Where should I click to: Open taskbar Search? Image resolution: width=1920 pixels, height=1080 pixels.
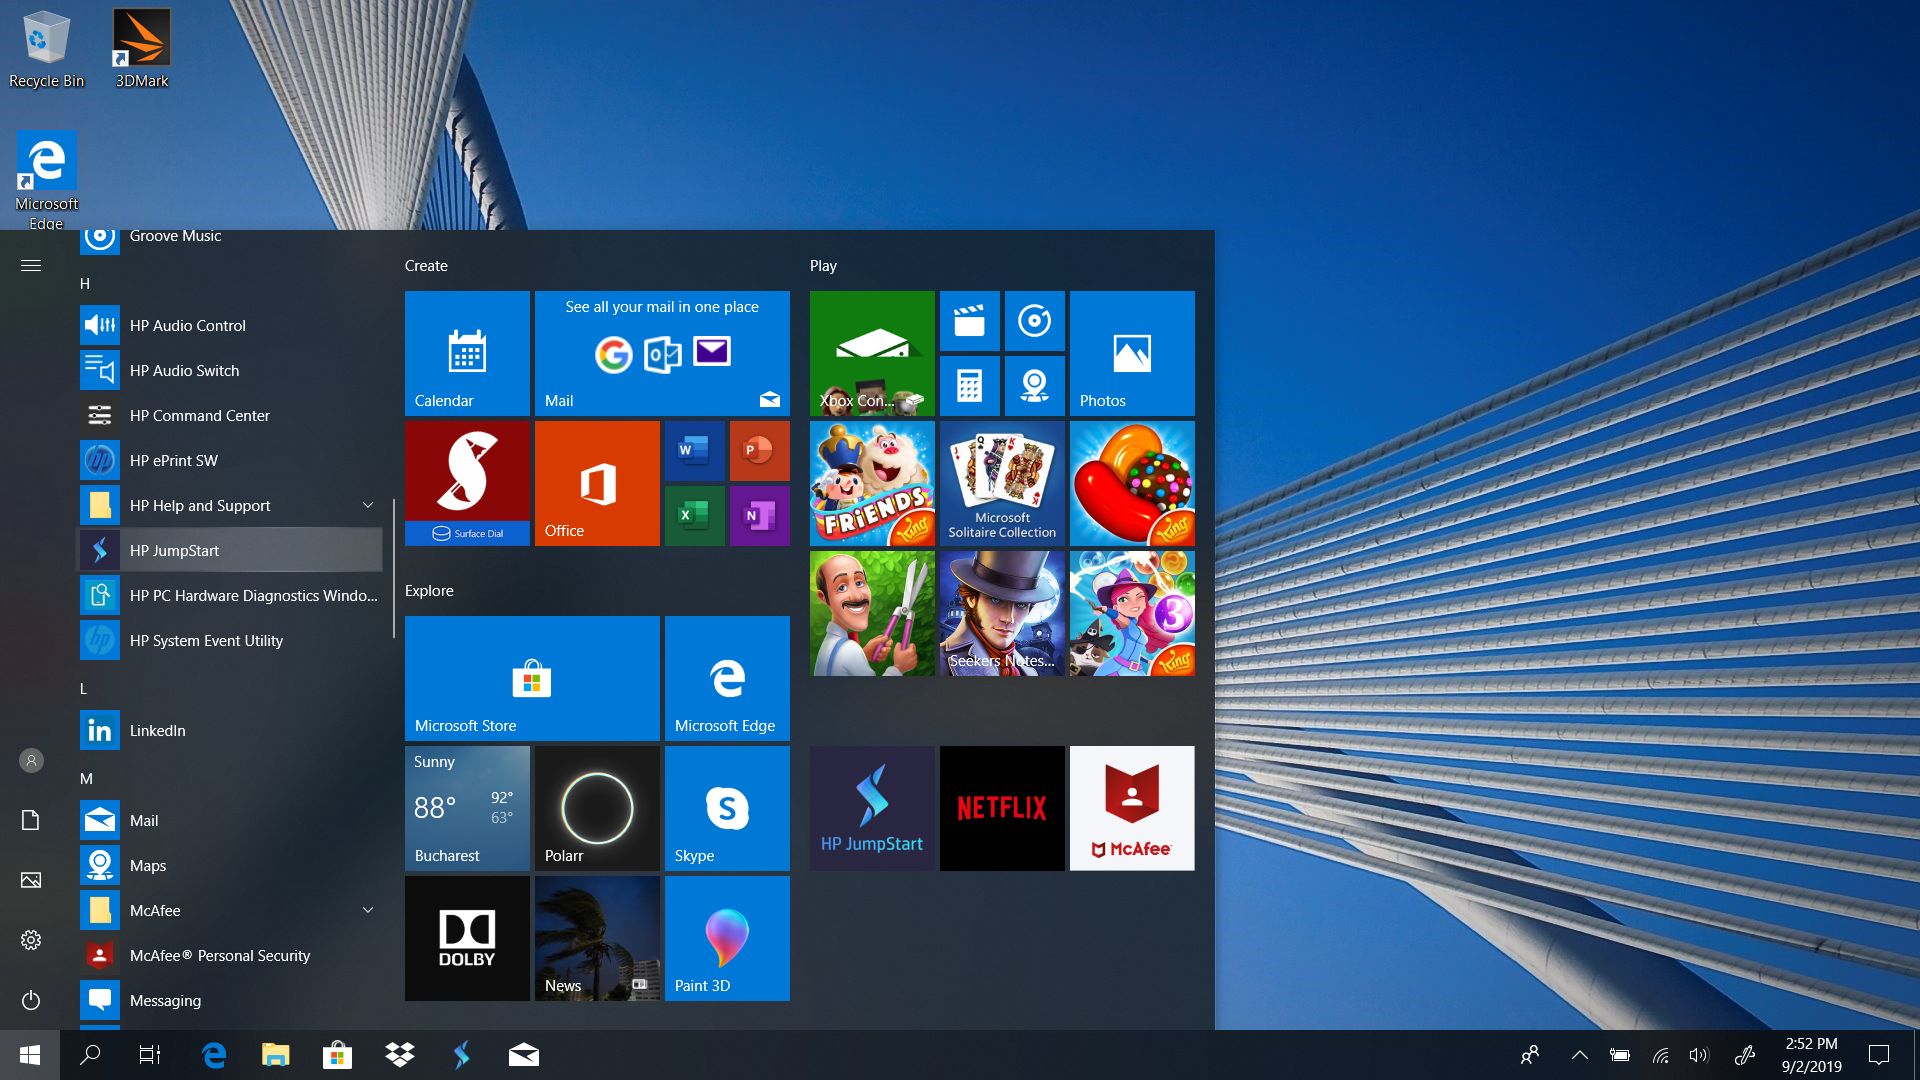[x=90, y=1055]
